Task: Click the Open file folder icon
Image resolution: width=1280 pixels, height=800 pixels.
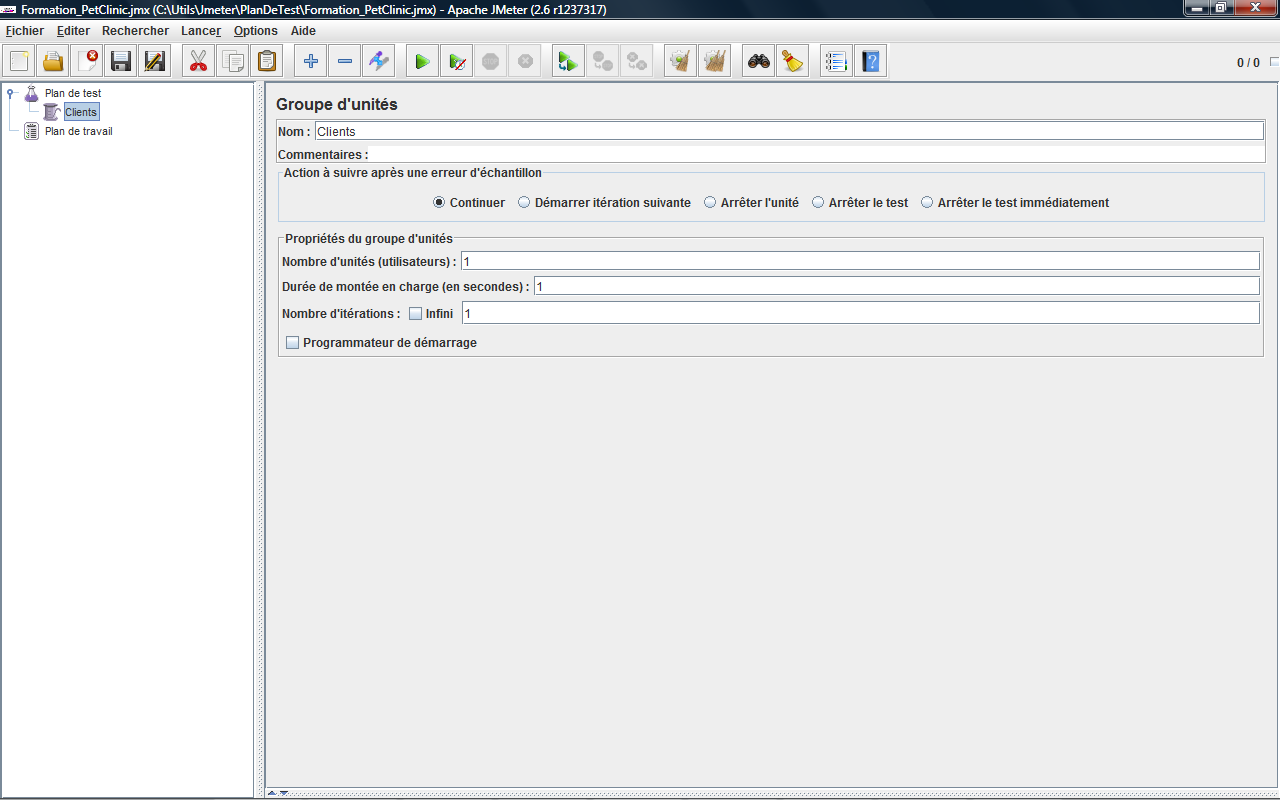Action: [53, 62]
